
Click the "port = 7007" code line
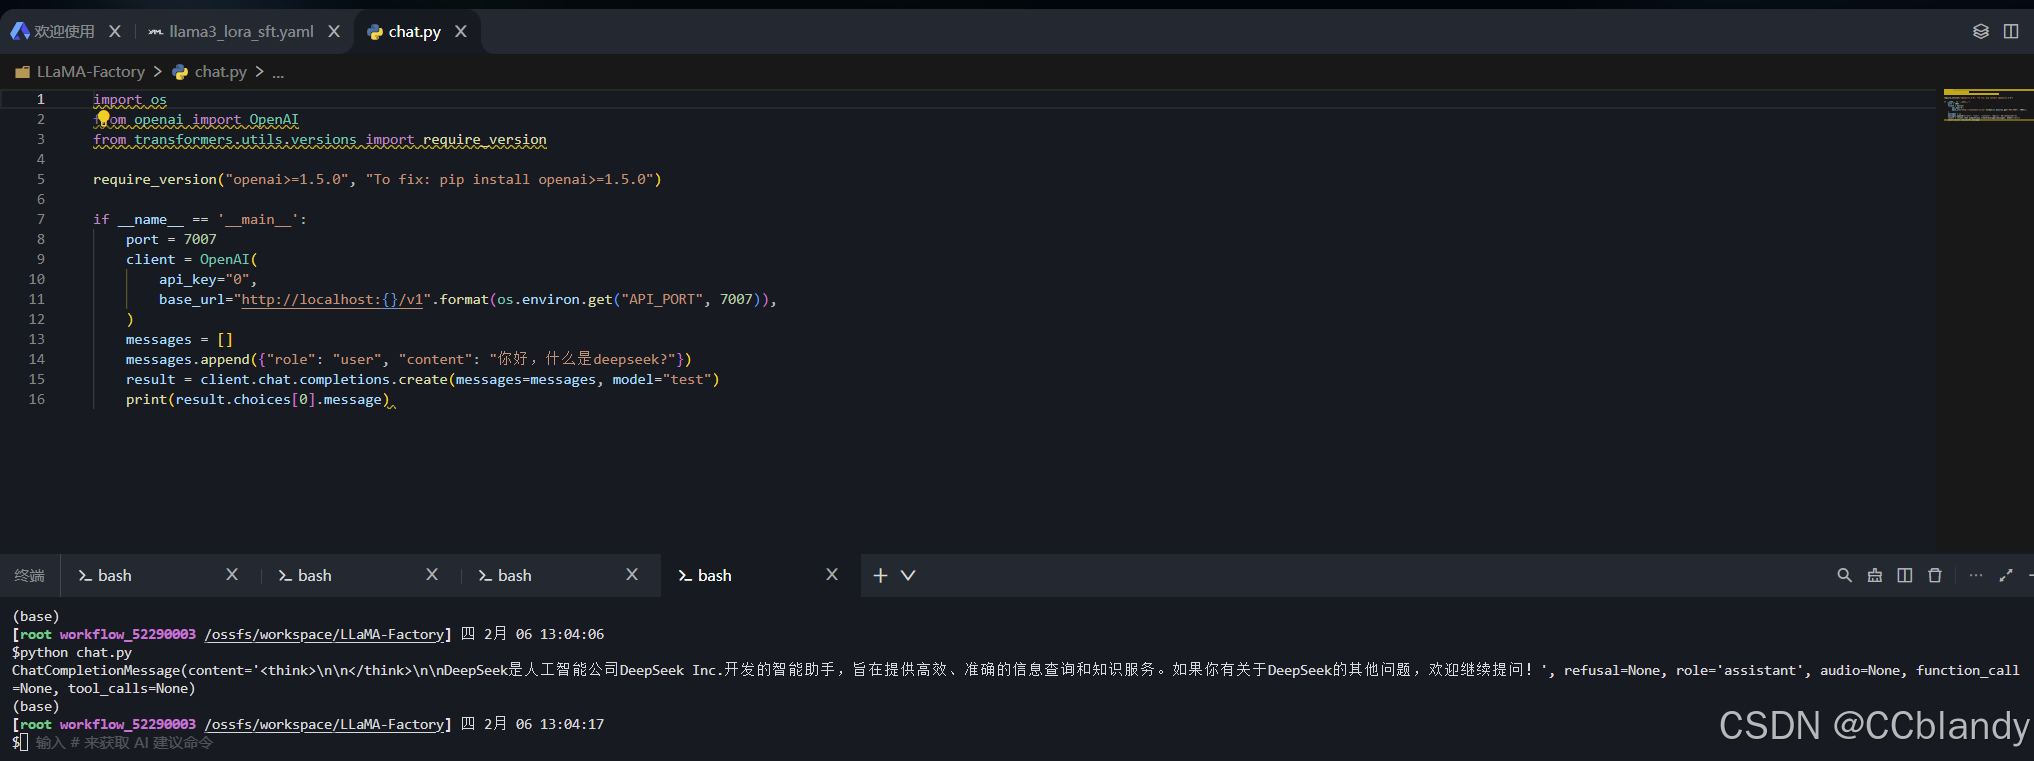tap(171, 239)
